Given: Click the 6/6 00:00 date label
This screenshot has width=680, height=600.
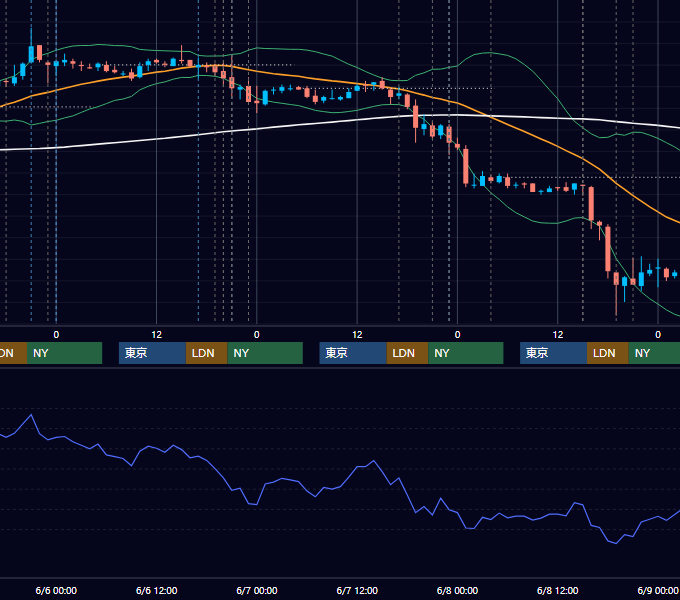Looking at the screenshot, I should 56,590.
